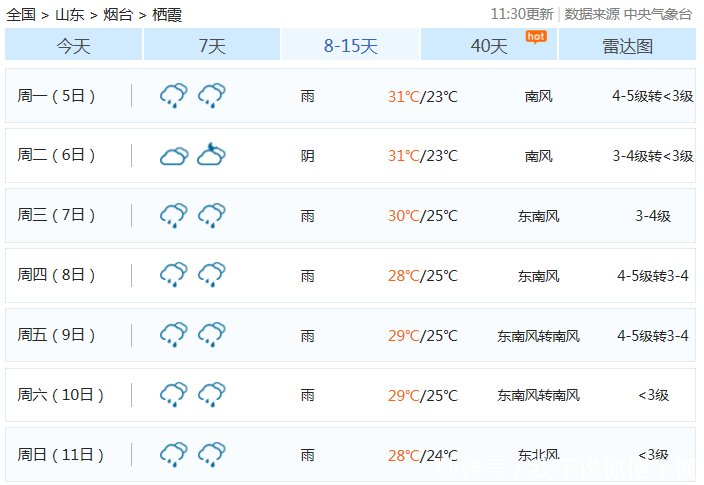Click the night rain icon for 周日 (11日)
The image size is (704, 485).
pyautogui.click(x=211, y=454)
